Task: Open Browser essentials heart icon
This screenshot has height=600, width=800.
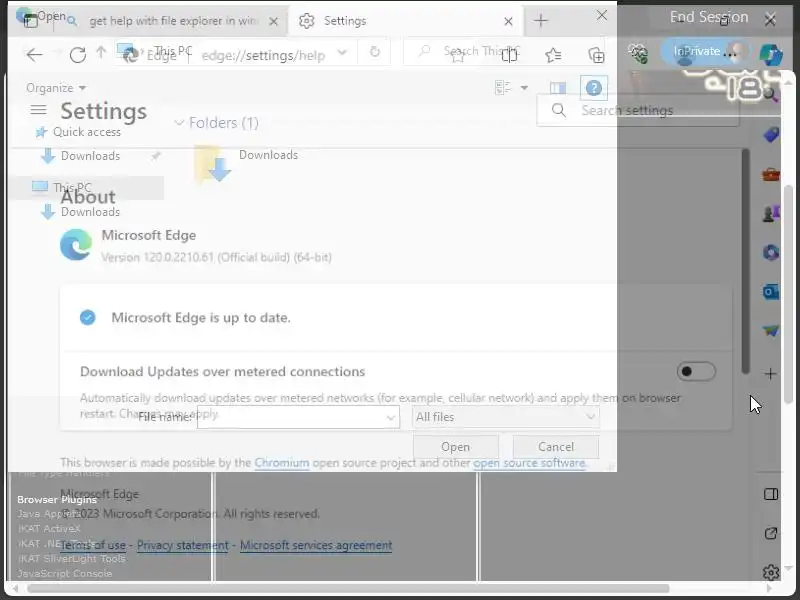Action: coord(638,54)
